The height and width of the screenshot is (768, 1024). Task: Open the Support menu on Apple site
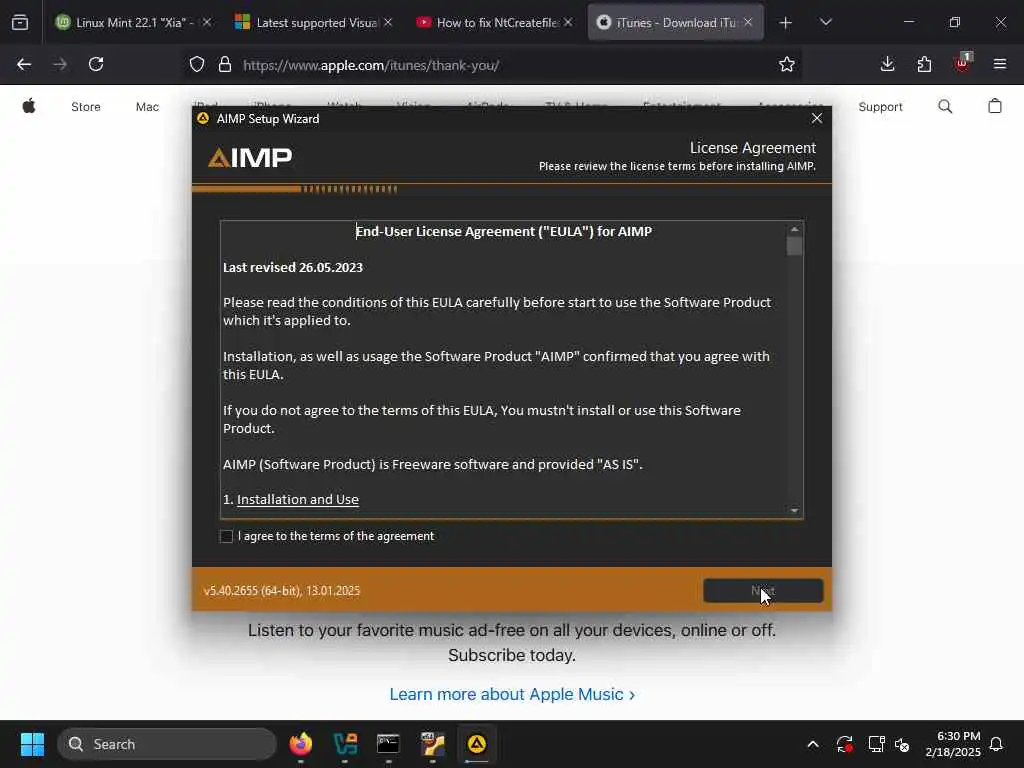pyautogui.click(x=880, y=107)
